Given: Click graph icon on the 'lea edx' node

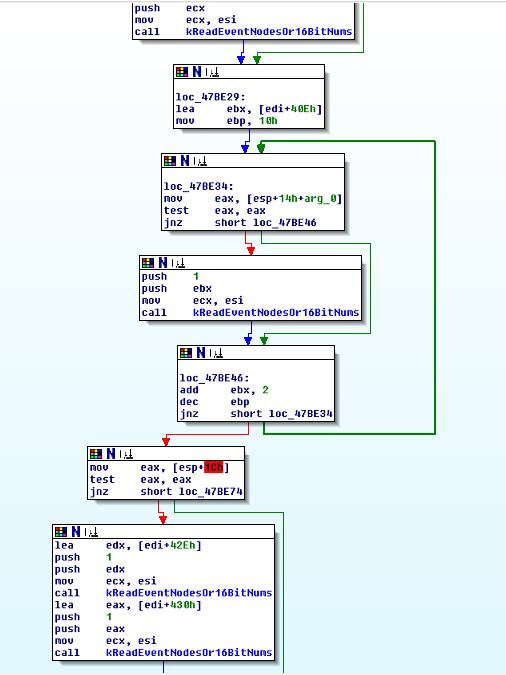Looking at the screenshot, I should [91, 532].
